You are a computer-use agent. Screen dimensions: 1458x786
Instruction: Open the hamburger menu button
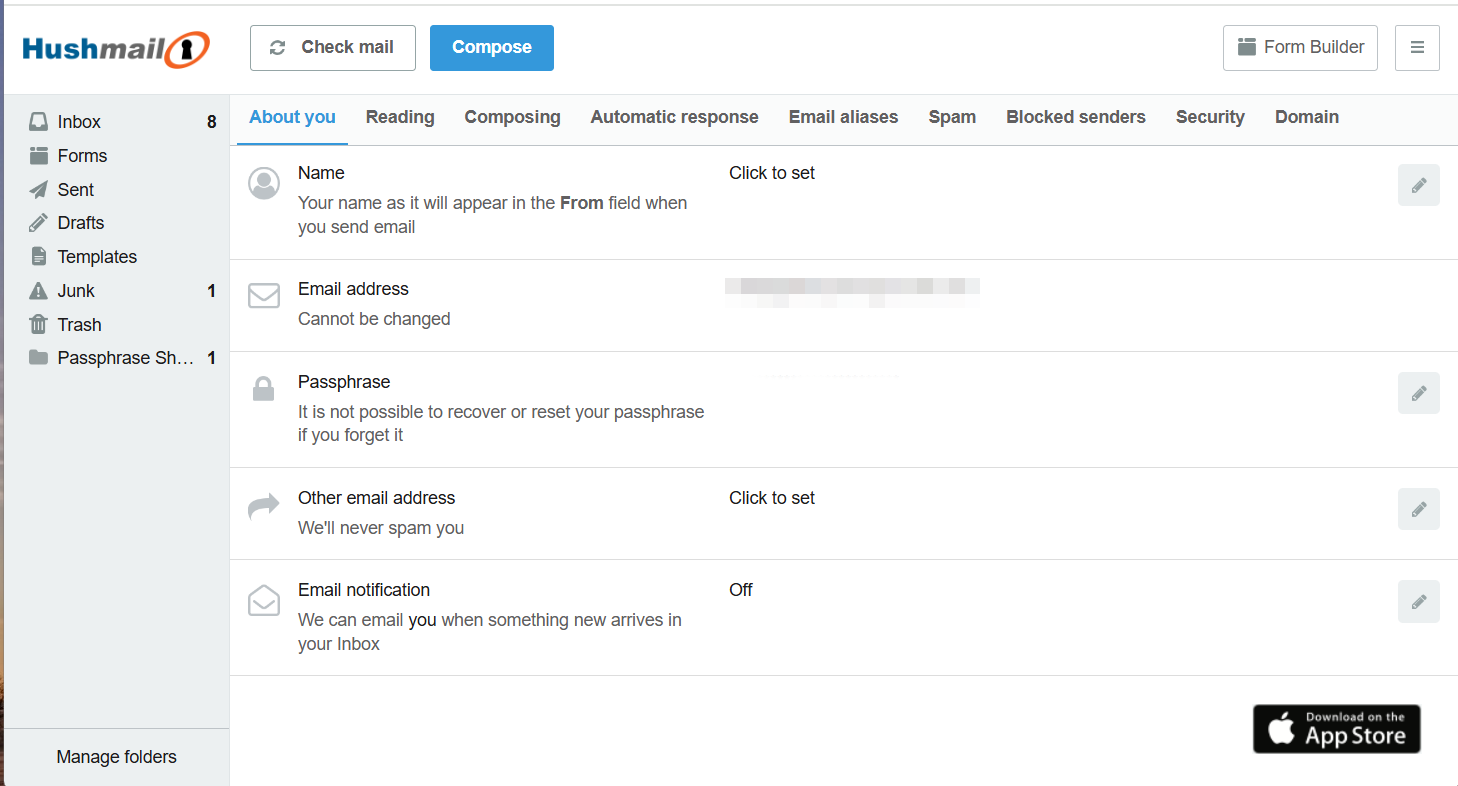pyautogui.click(x=1417, y=48)
